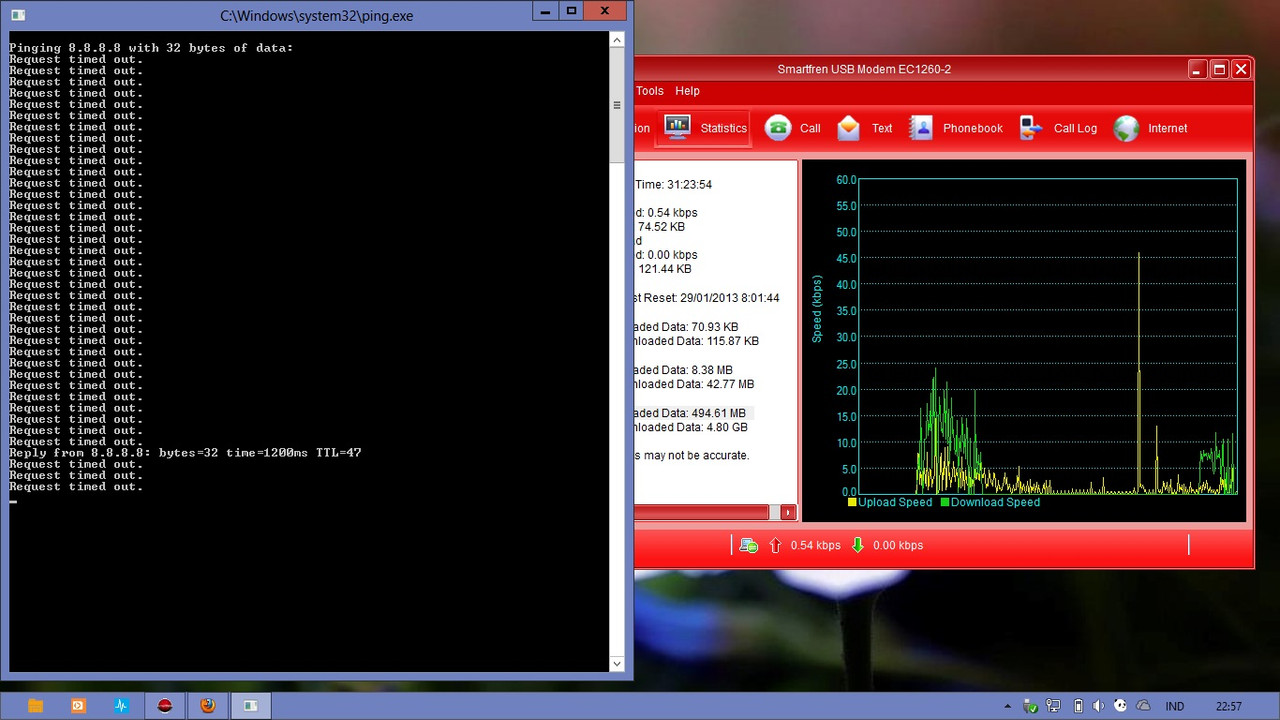Click the cloud tray icon
The image size is (1280, 720).
pos(1144,706)
